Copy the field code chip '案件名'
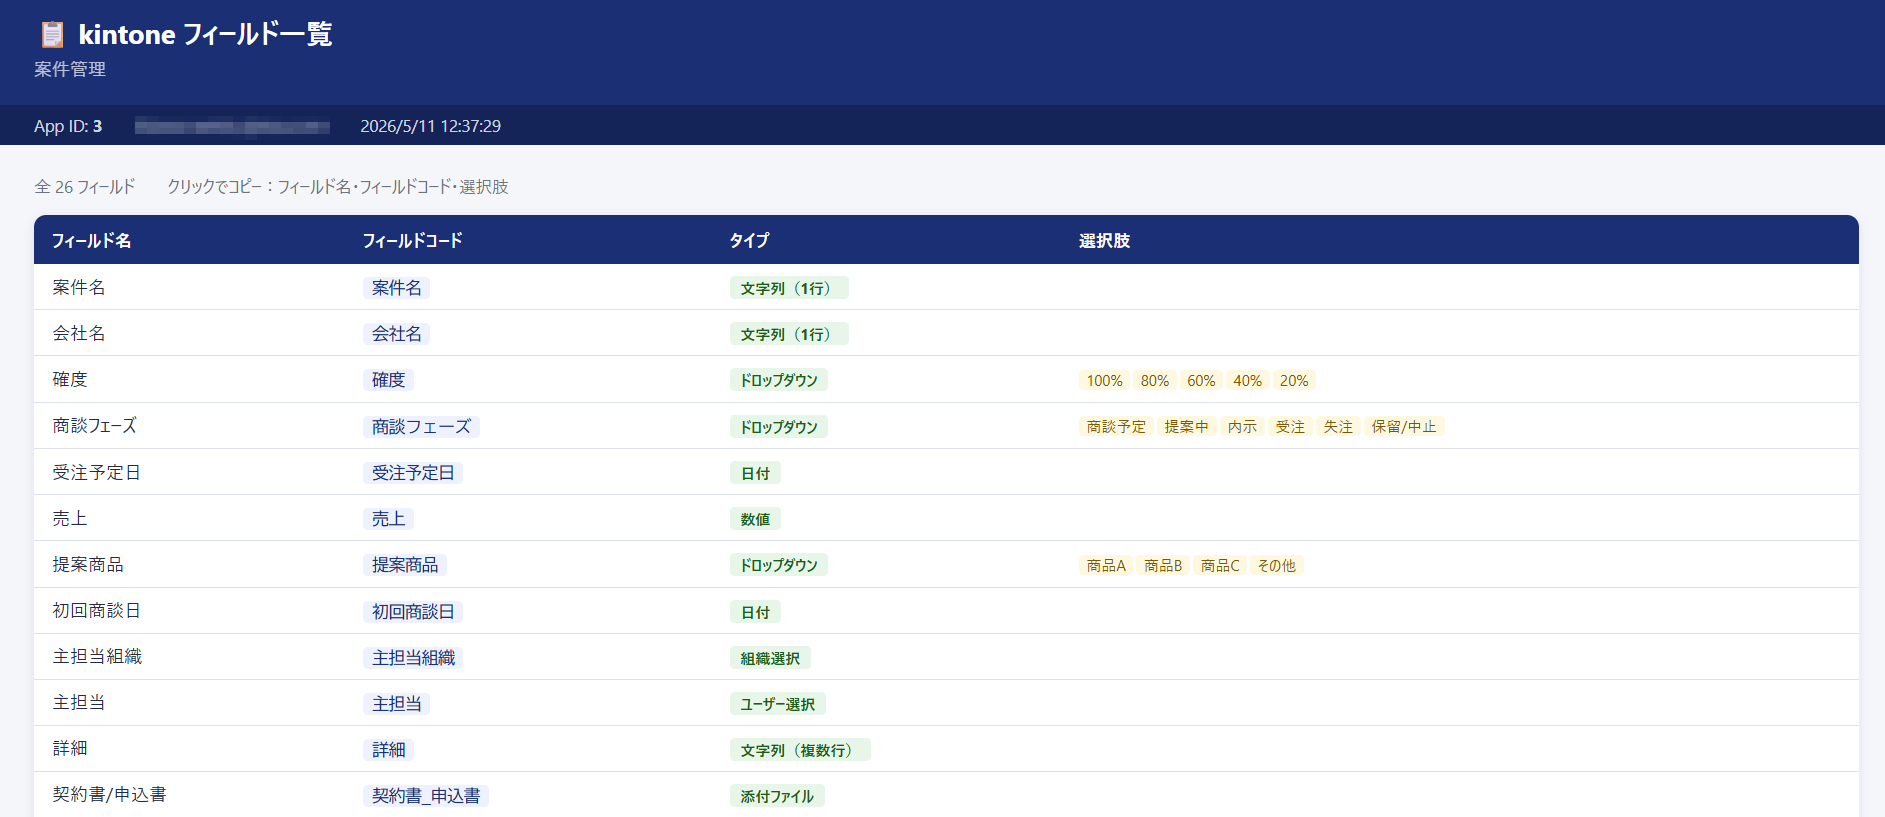The height and width of the screenshot is (817, 1885). [397, 288]
